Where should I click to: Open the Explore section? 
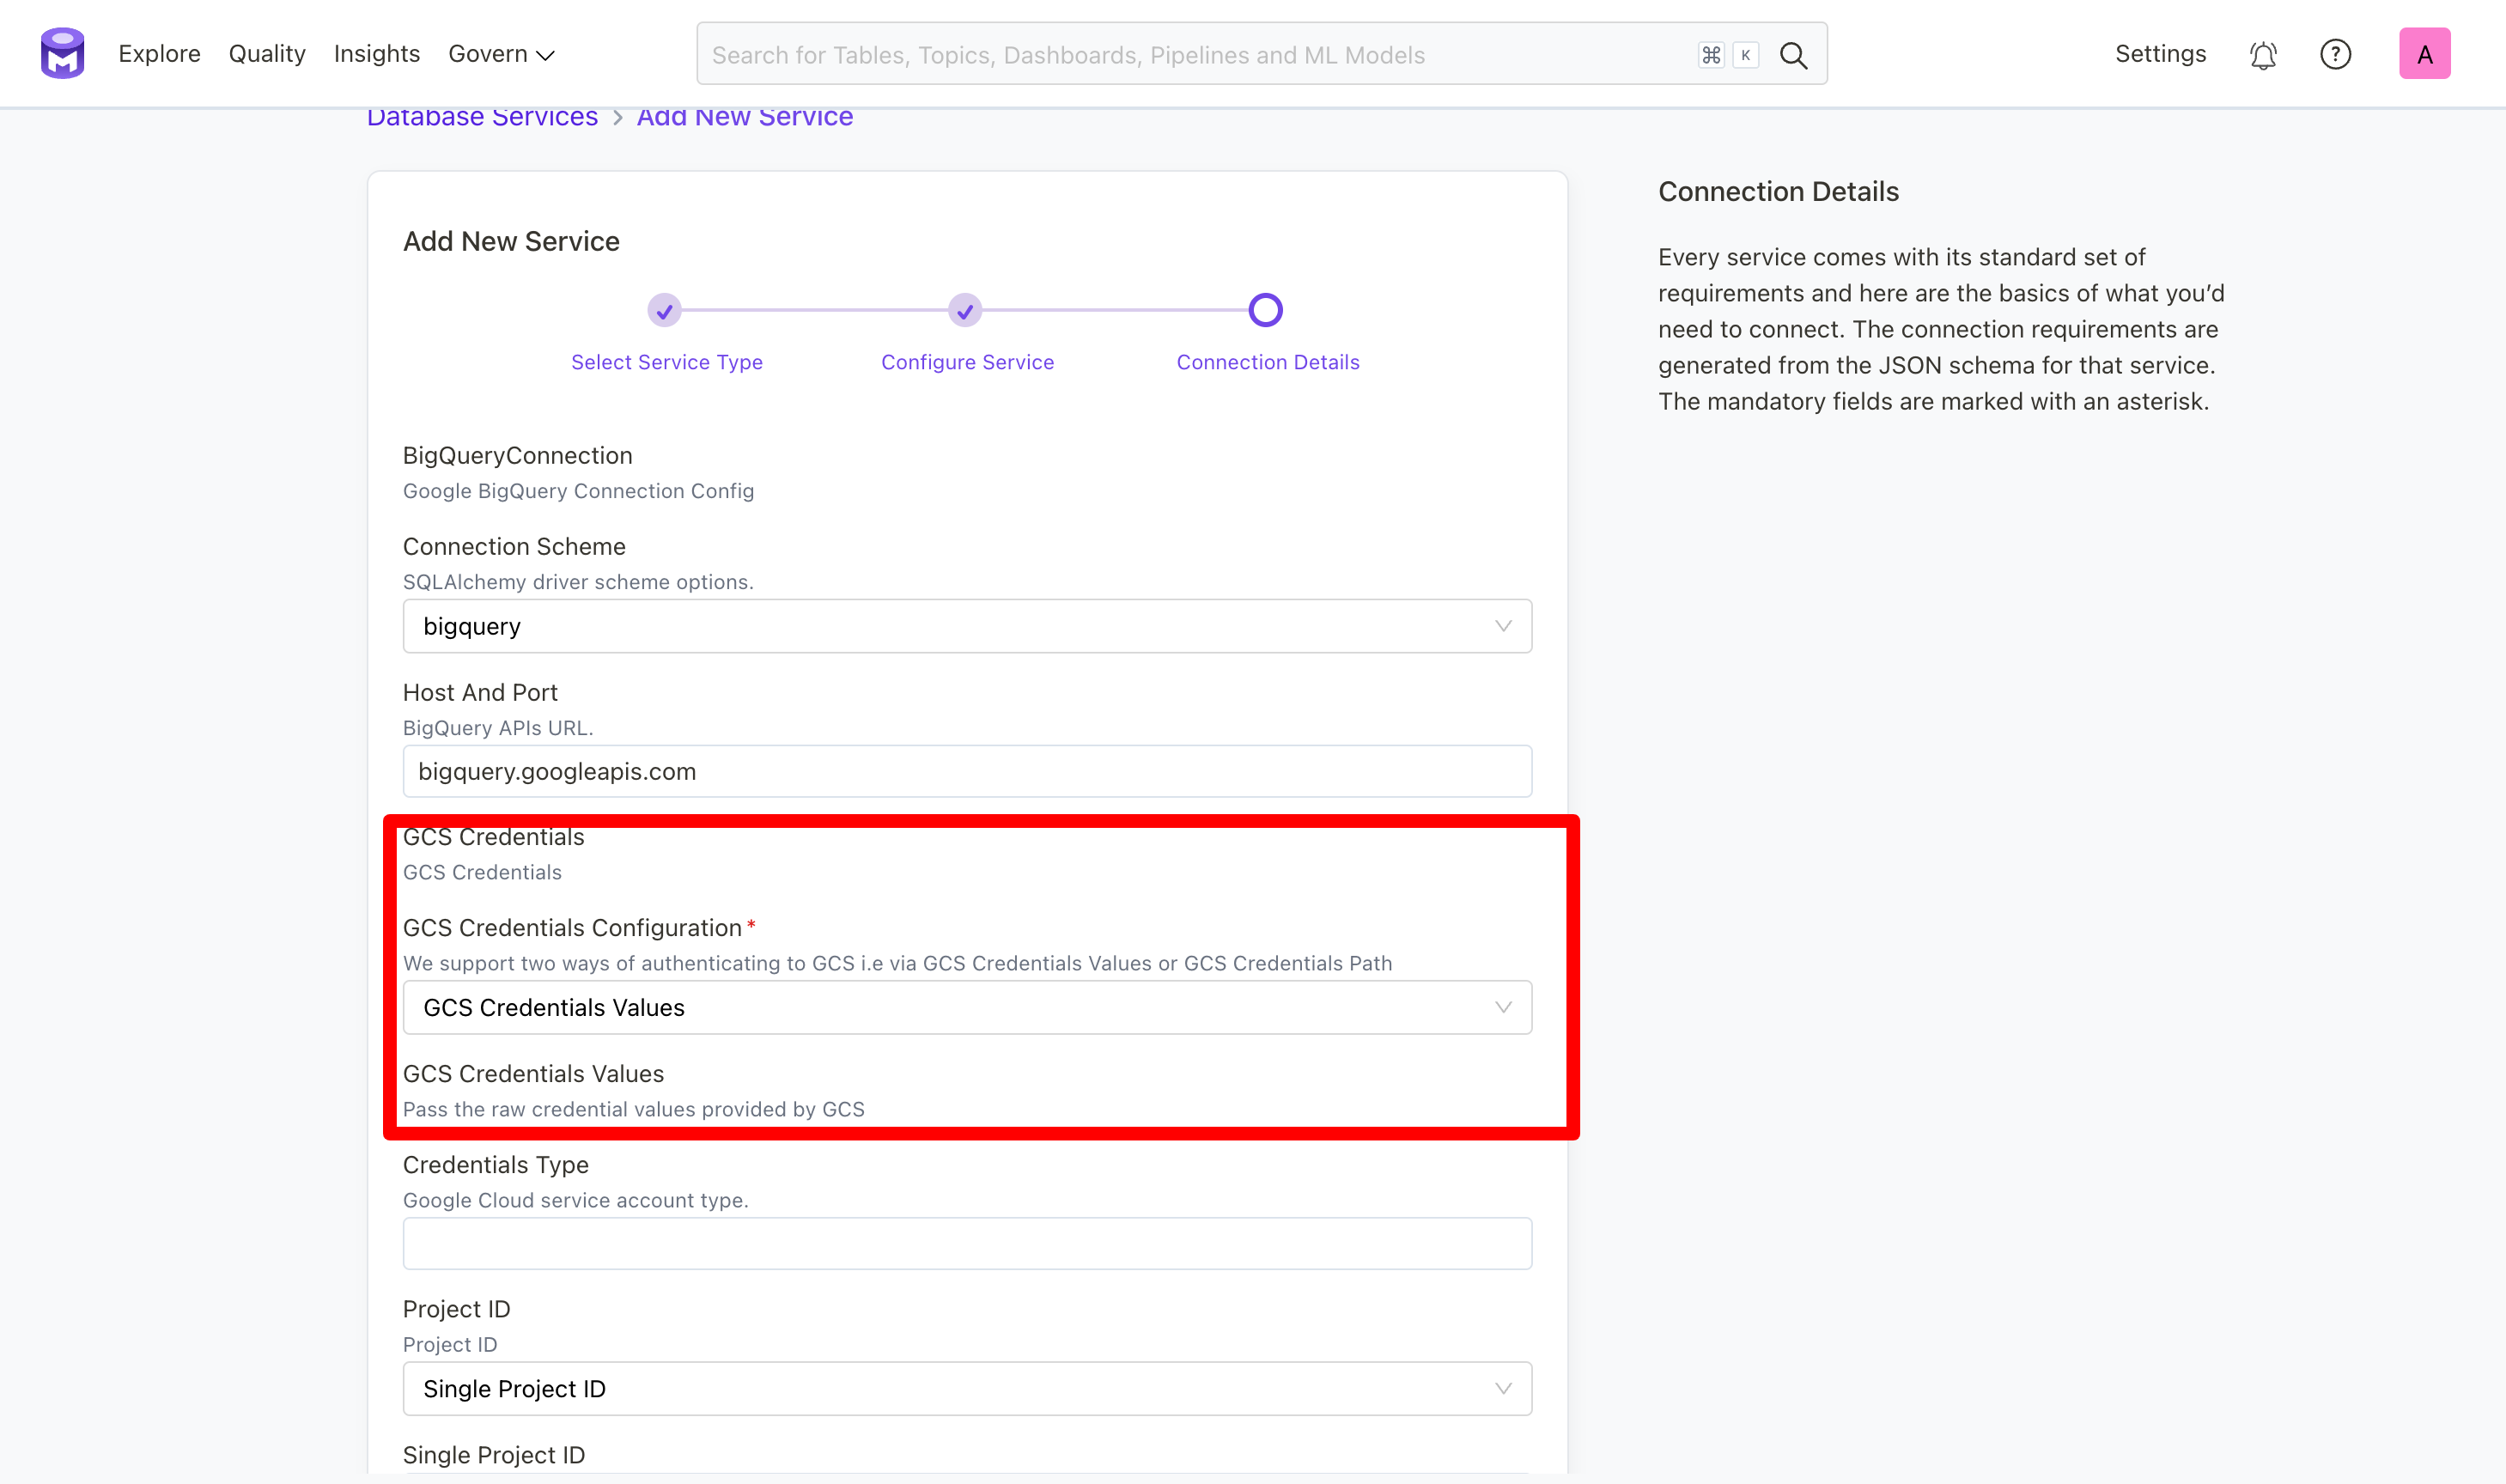(x=159, y=54)
